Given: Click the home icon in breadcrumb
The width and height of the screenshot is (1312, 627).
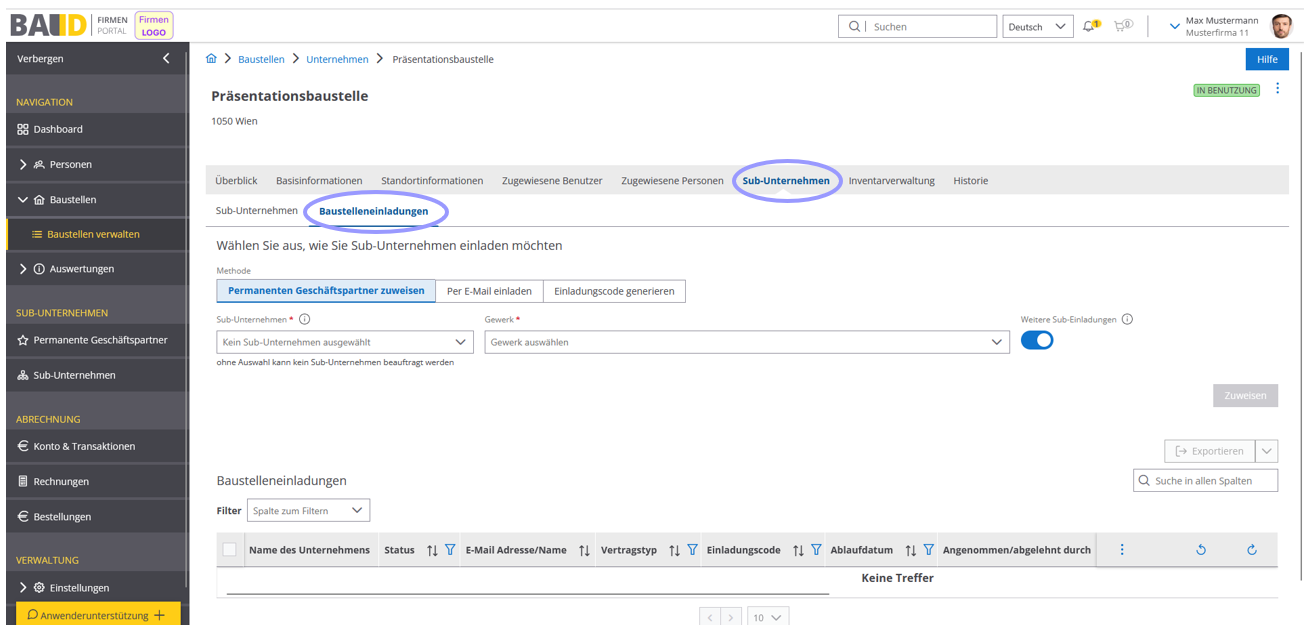Looking at the screenshot, I should coord(211,59).
